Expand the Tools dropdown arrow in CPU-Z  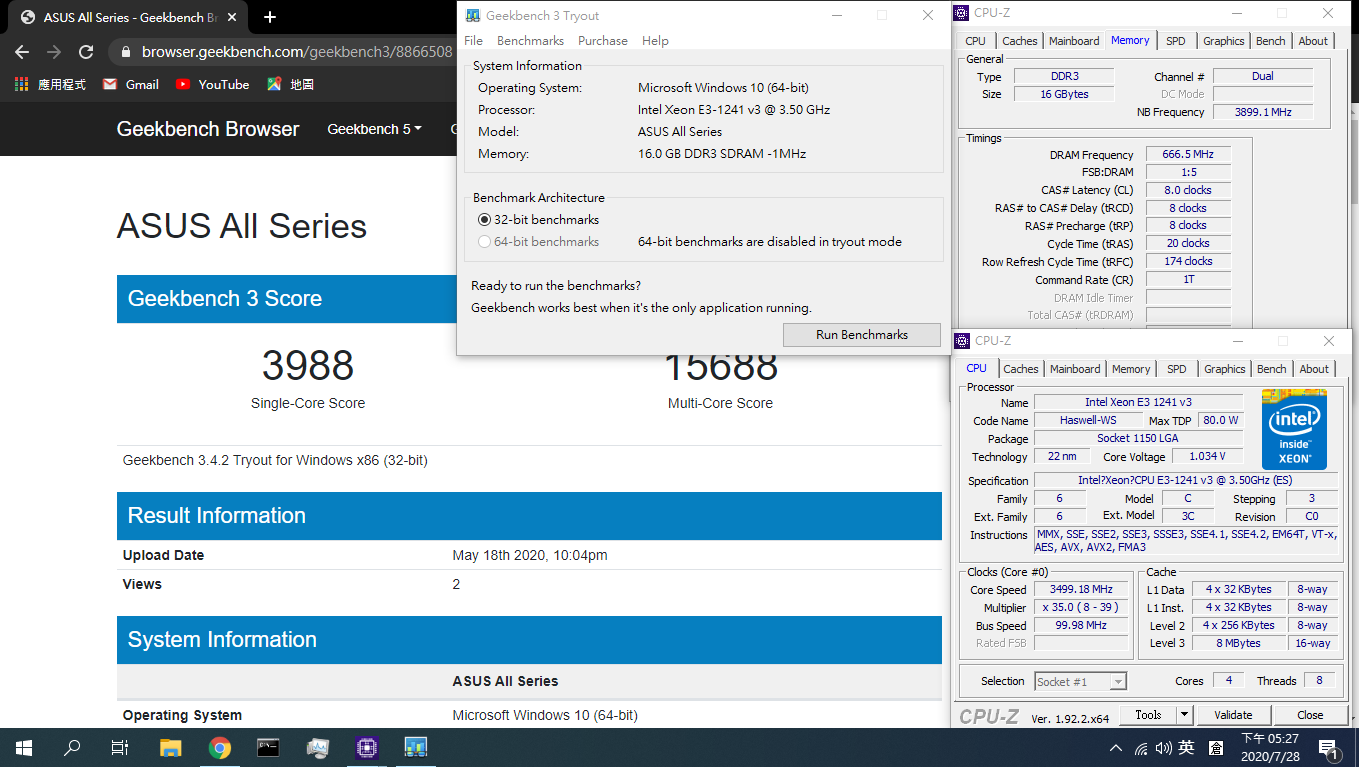click(x=1184, y=715)
